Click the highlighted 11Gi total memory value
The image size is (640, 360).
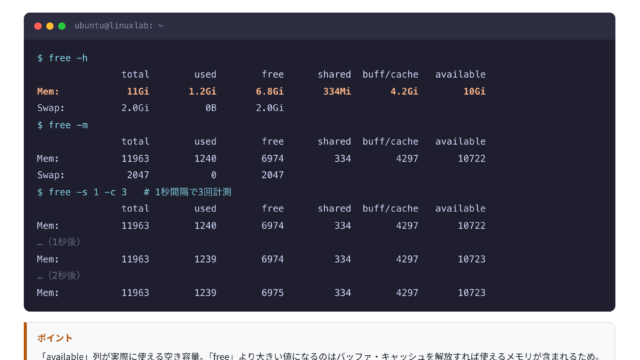[x=138, y=91]
